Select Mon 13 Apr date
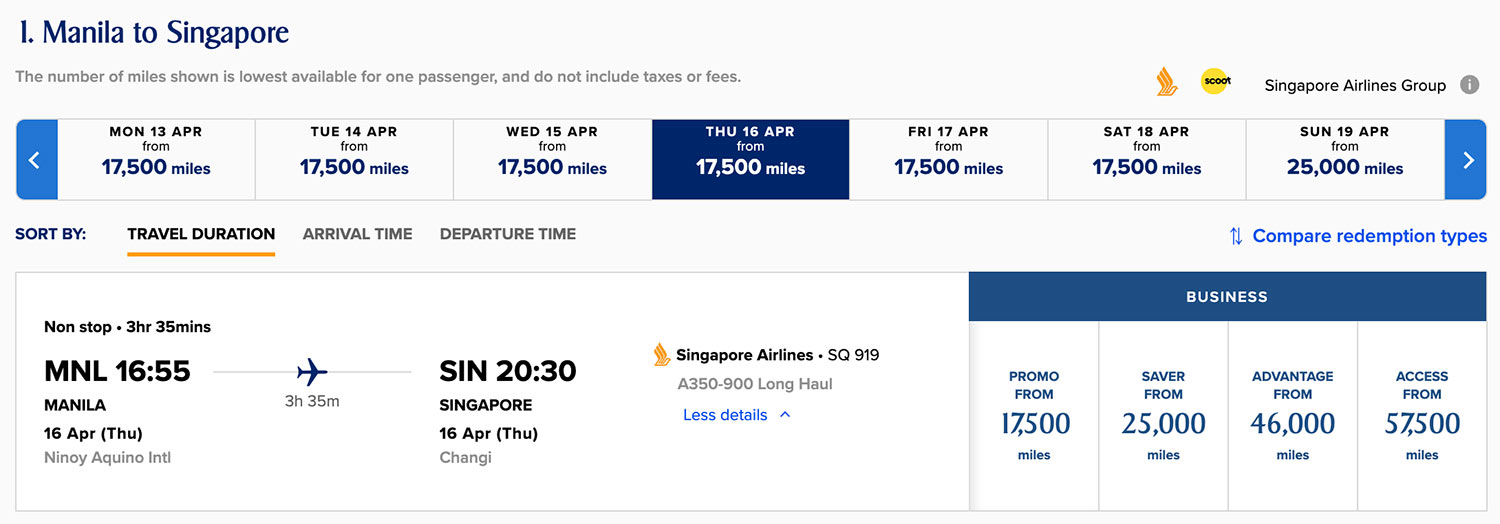 (156, 160)
